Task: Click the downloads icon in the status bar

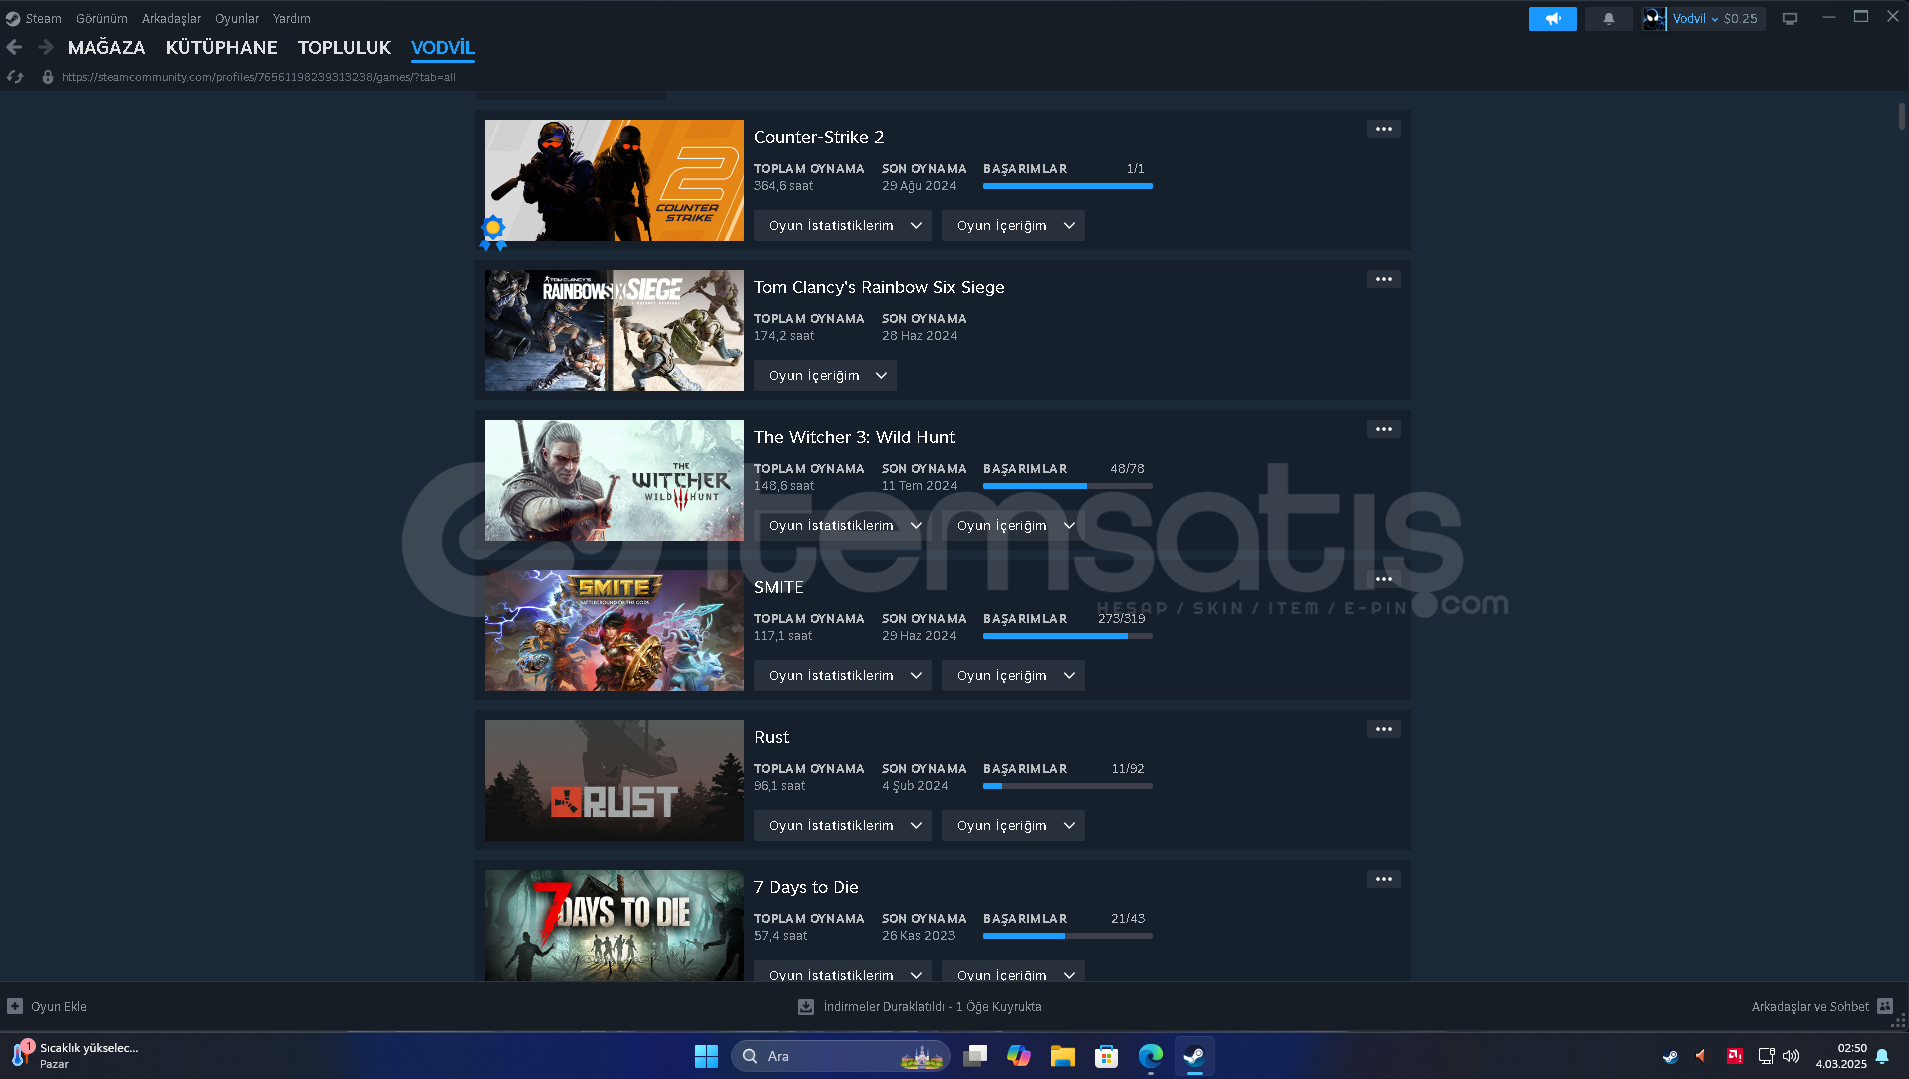Action: click(805, 1006)
